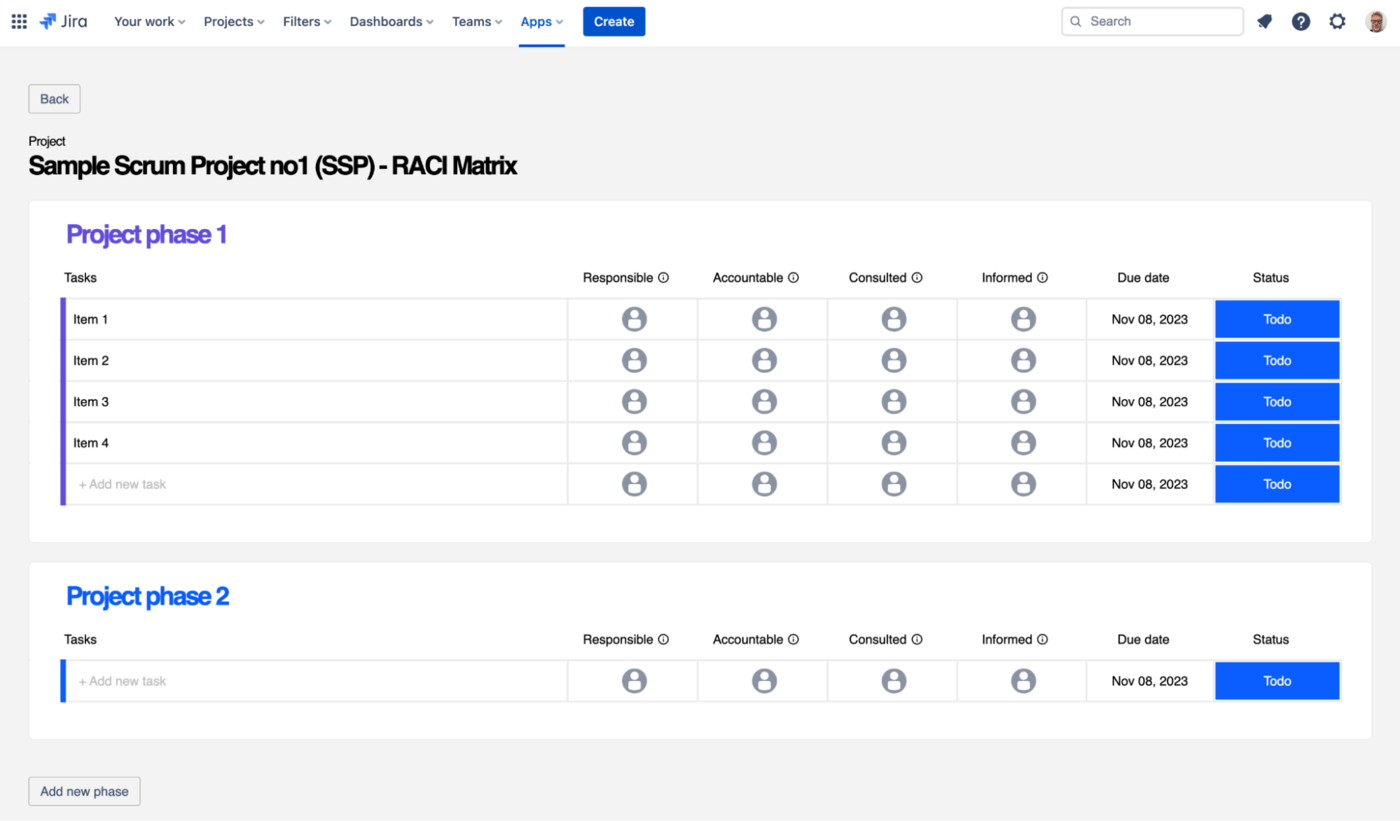
Task: Open notifications in the top bar
Action: tap(1264, 21)
